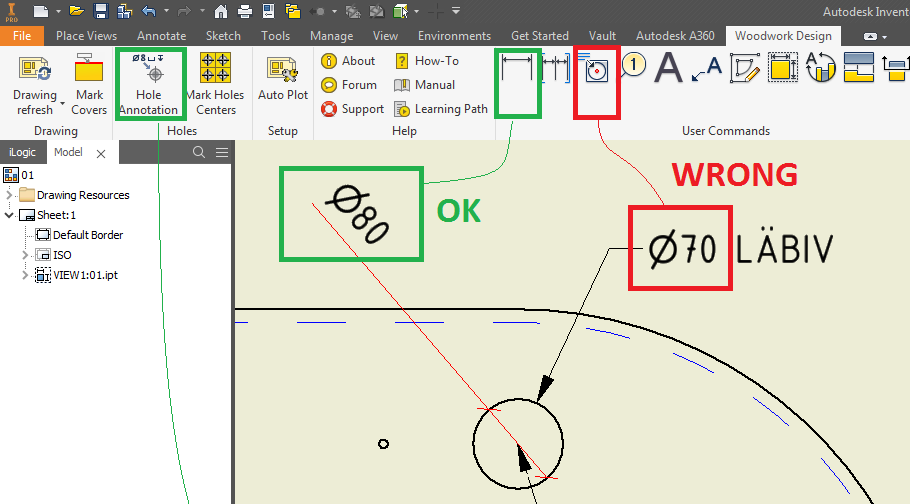Click the Home house icon
Image resolution: width=910 pixels, height=504 pixels.
click(x=221, y=11)
